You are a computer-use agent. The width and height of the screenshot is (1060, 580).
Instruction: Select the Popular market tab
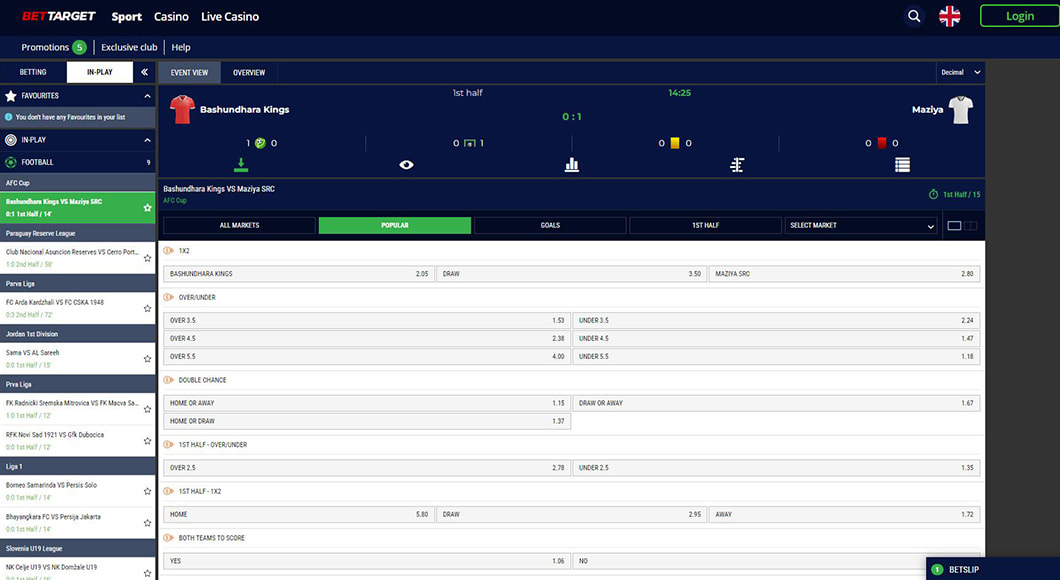click(x=395, y=226)
